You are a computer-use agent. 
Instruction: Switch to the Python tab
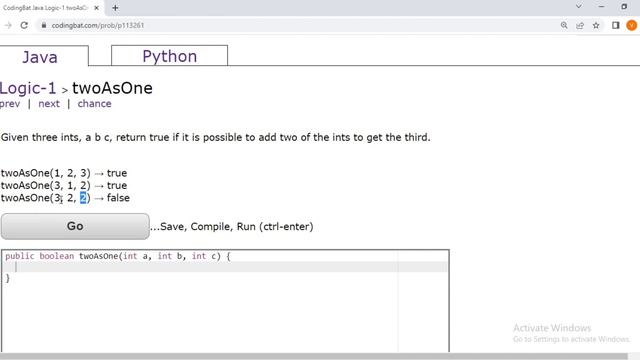[x=169, y=56]
